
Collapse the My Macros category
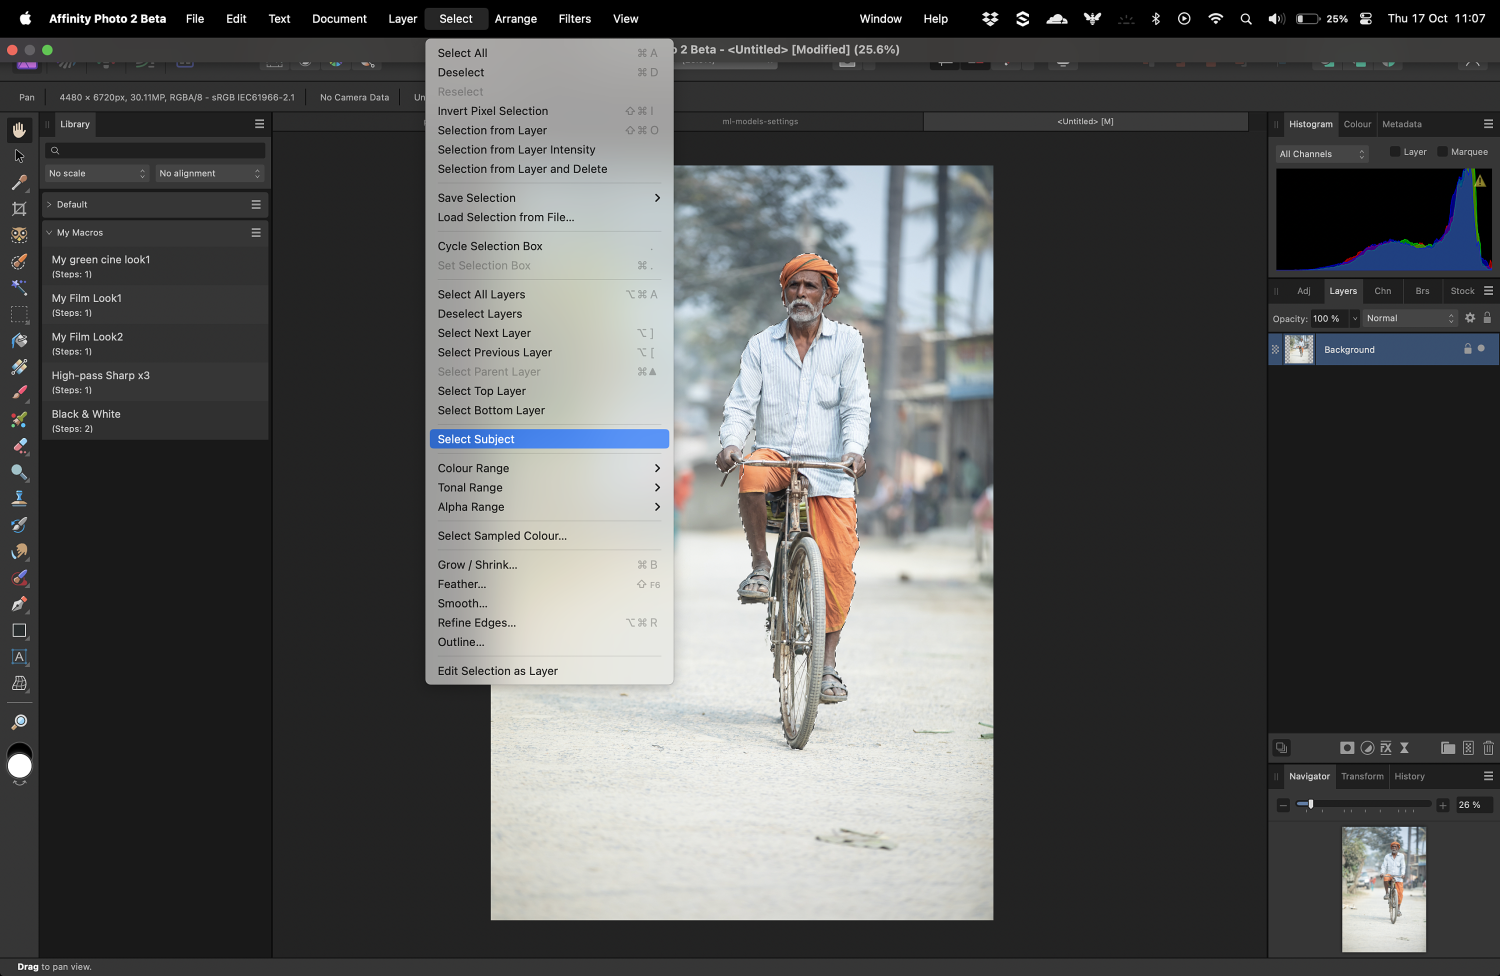coord(49,233)
